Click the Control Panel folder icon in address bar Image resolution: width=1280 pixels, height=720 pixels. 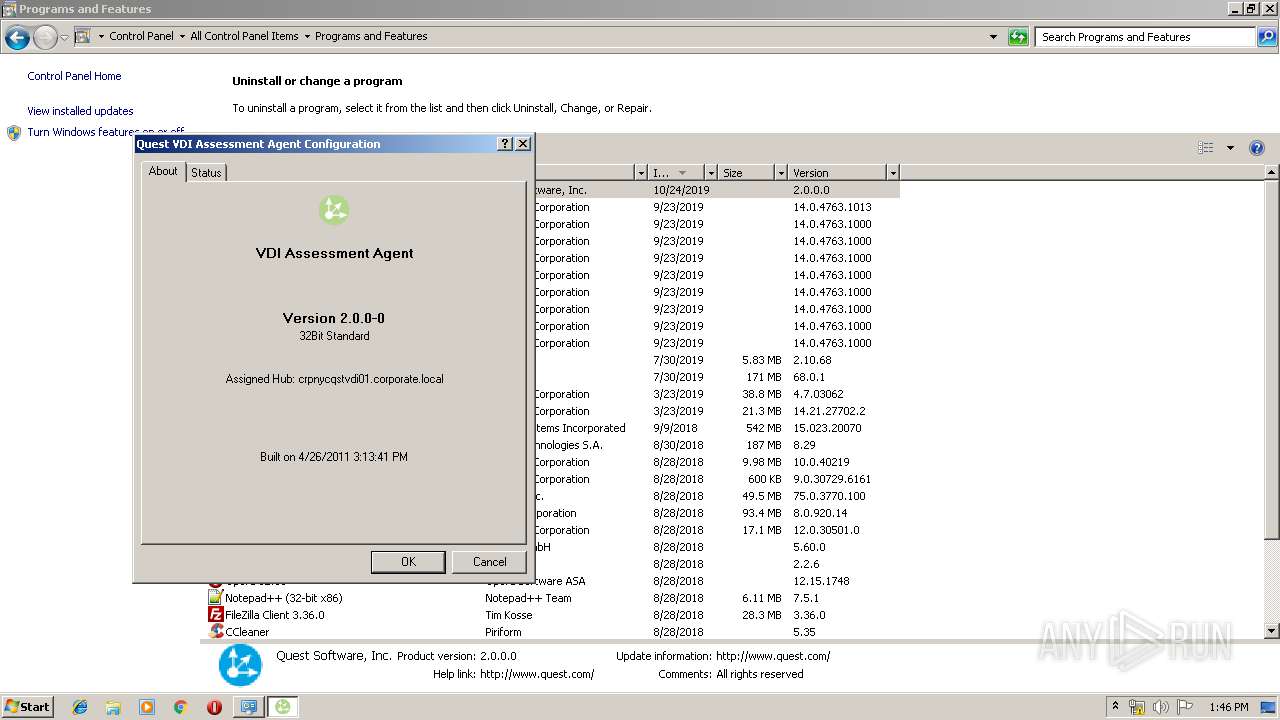pyautogui.click(x=82, y=36)
